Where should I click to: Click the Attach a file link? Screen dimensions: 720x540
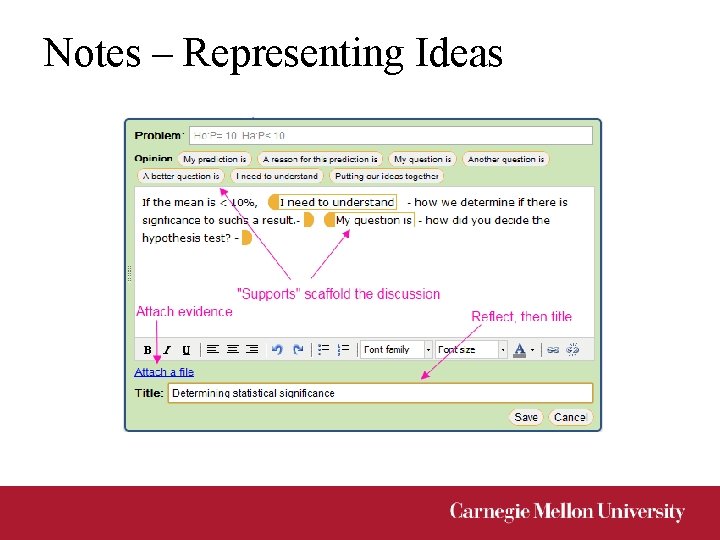[164, 372]
